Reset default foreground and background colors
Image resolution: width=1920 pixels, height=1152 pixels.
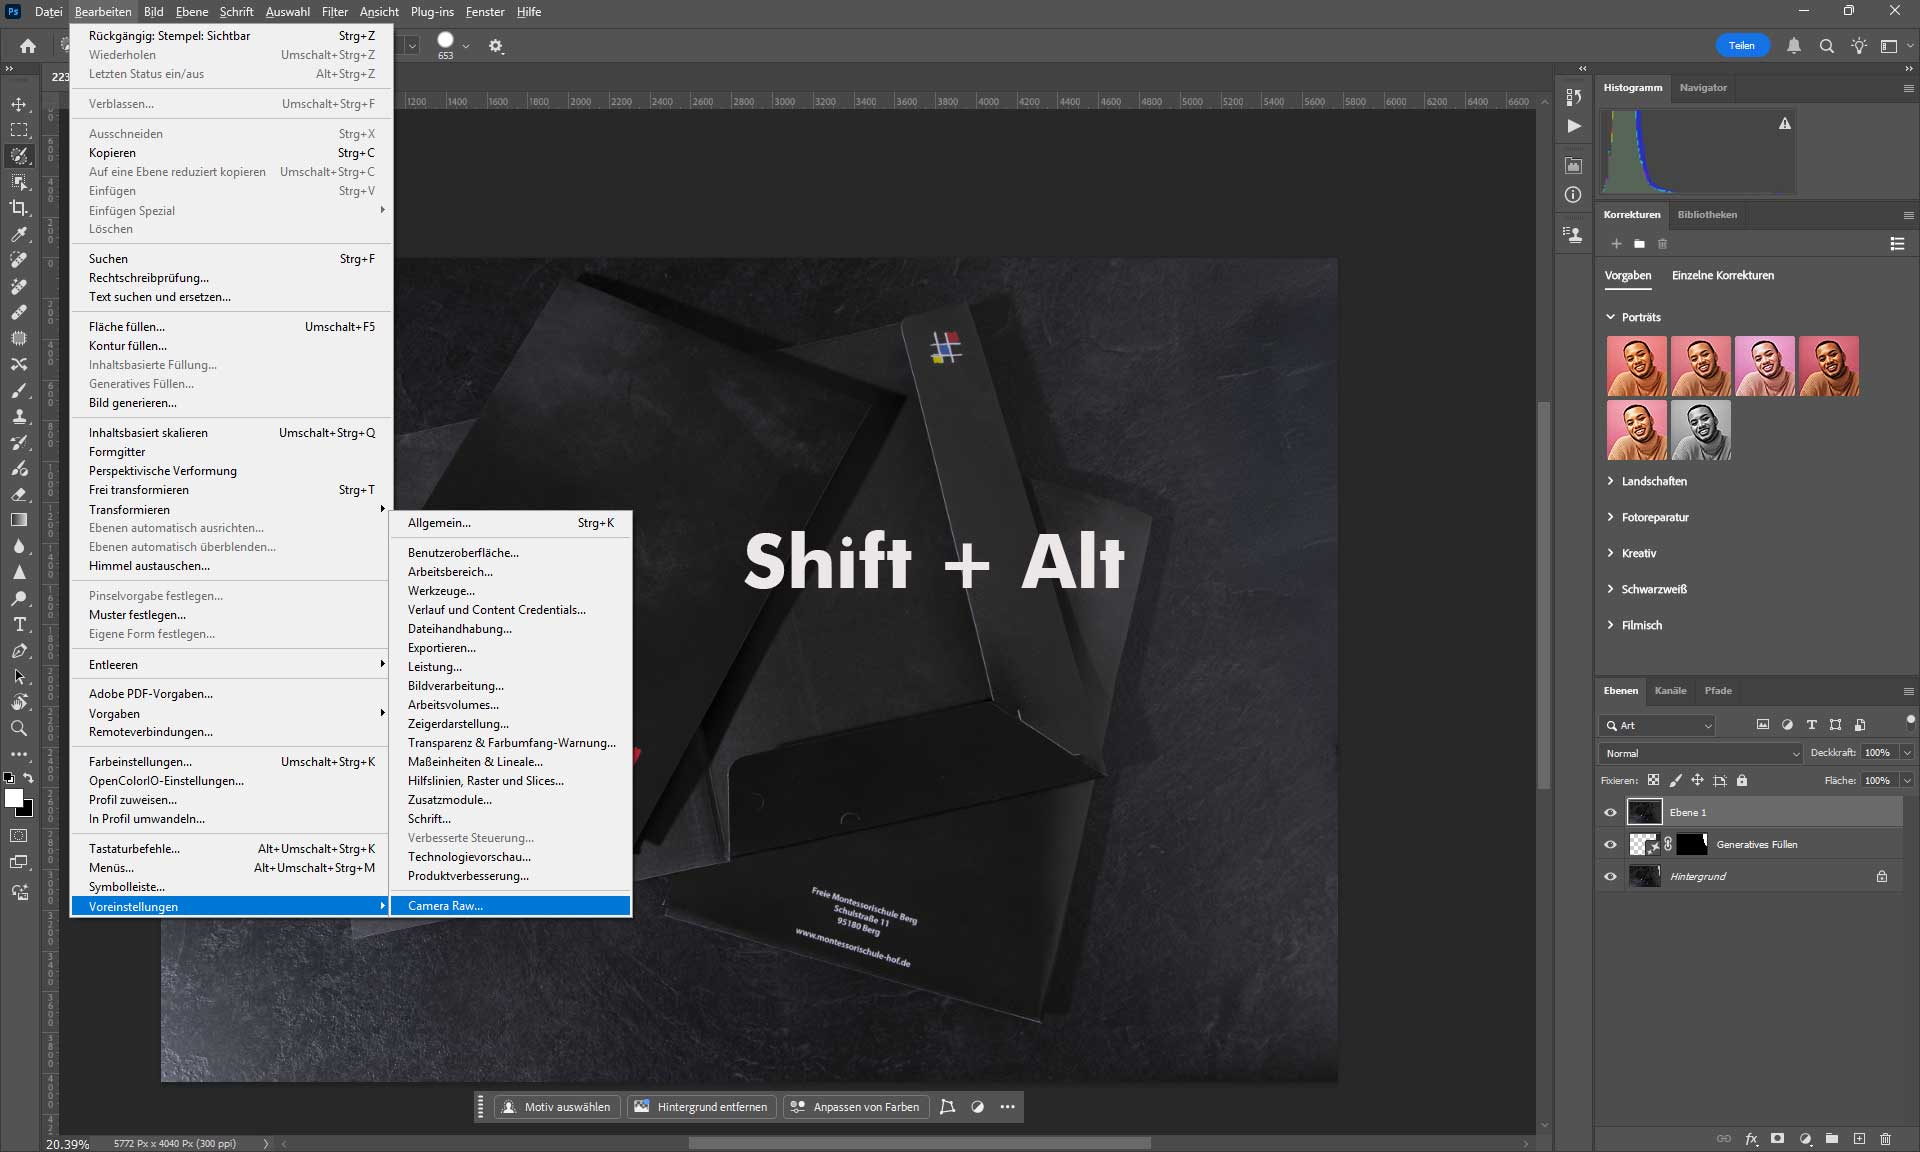click(x=9, y=778)
